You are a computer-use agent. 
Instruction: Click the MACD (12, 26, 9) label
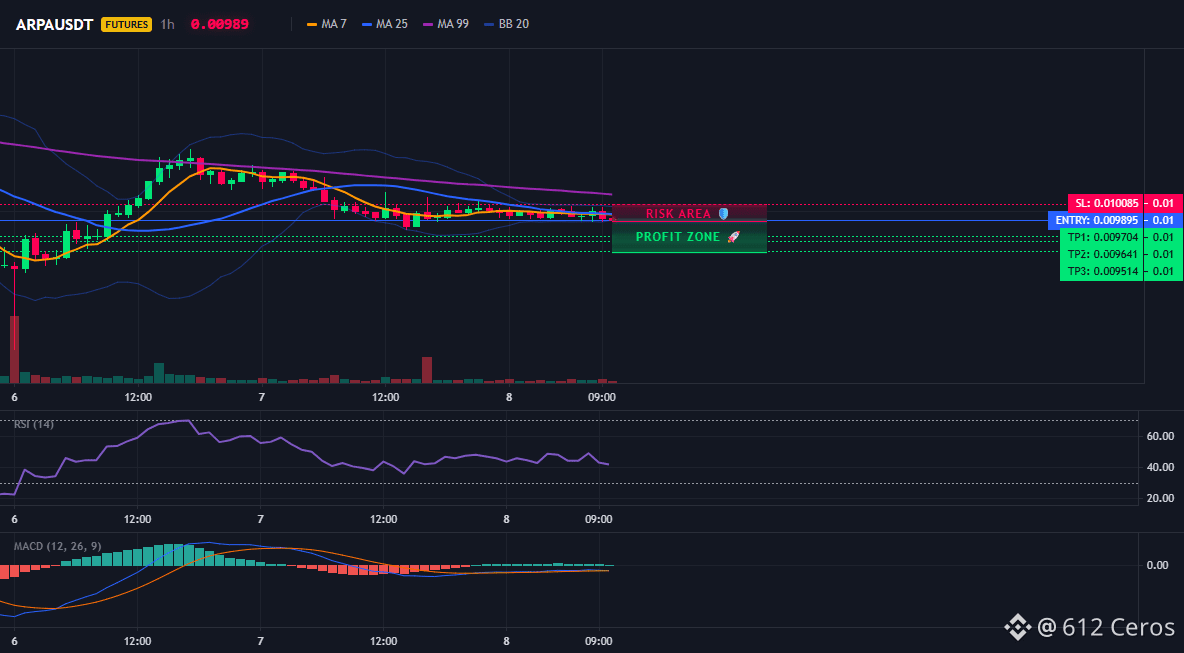click(x=57, y=546)
